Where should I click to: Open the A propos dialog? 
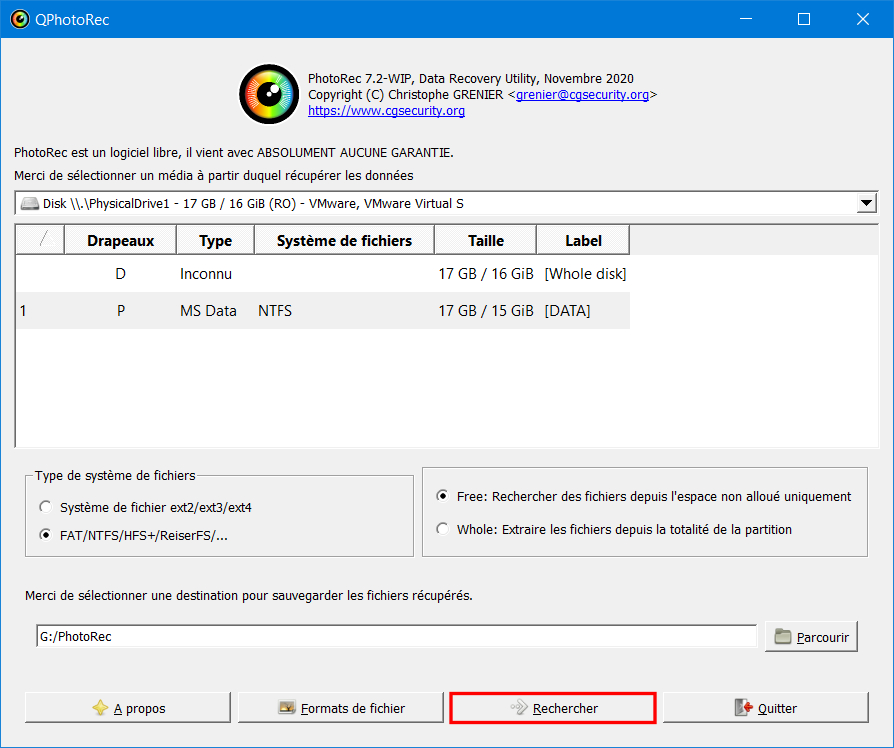click(128, 708)
